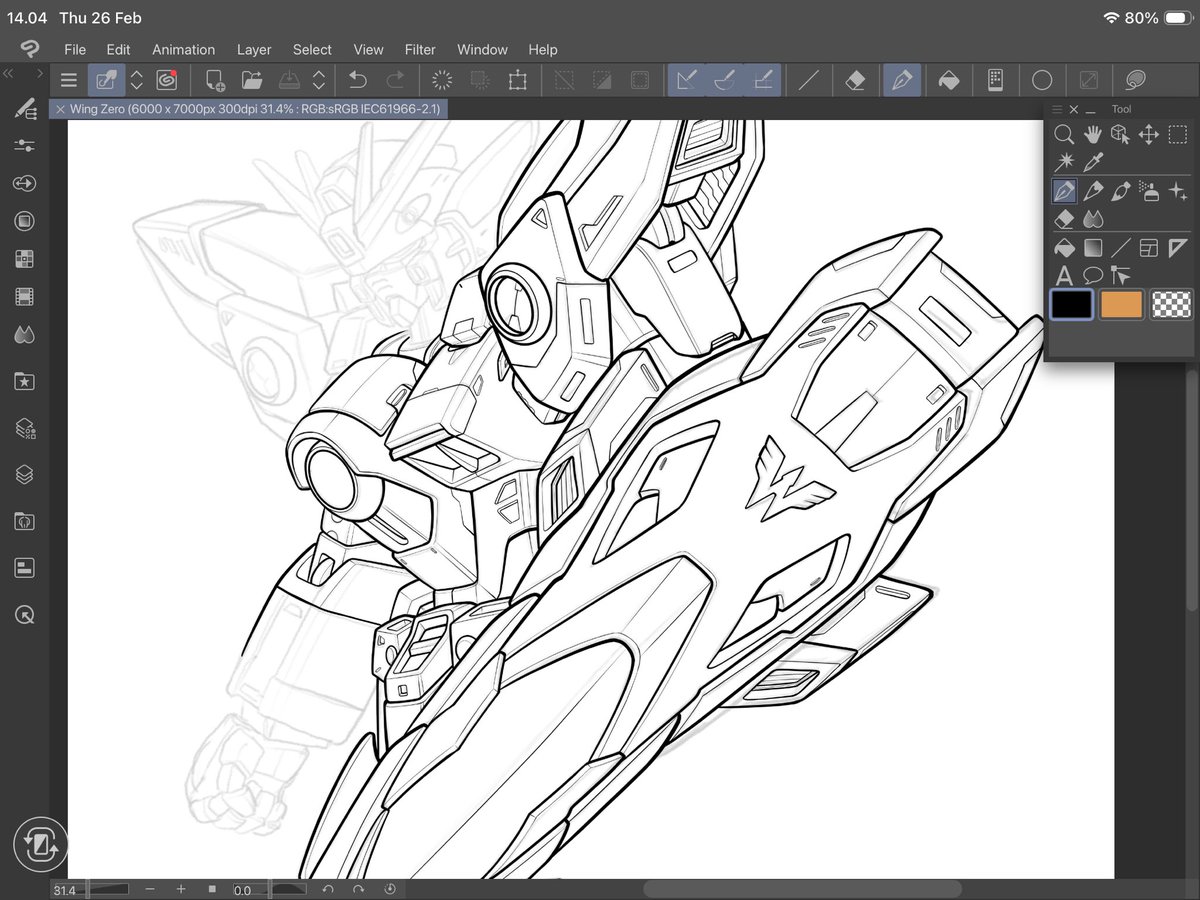Image resolution: width=1200 pixels, height=900 pixels.
Task: Open the sub tool palette in sidebar
Action: coord(25,108)
